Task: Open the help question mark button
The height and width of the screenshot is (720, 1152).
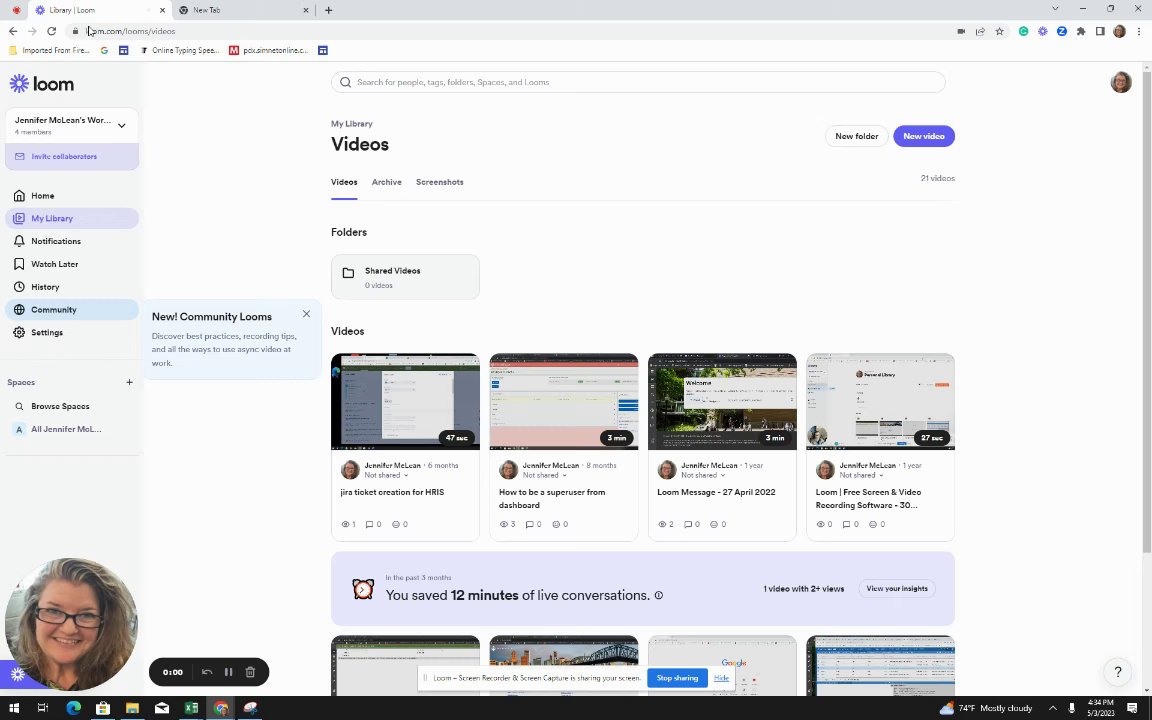Action: click(x=1117, y=672)
